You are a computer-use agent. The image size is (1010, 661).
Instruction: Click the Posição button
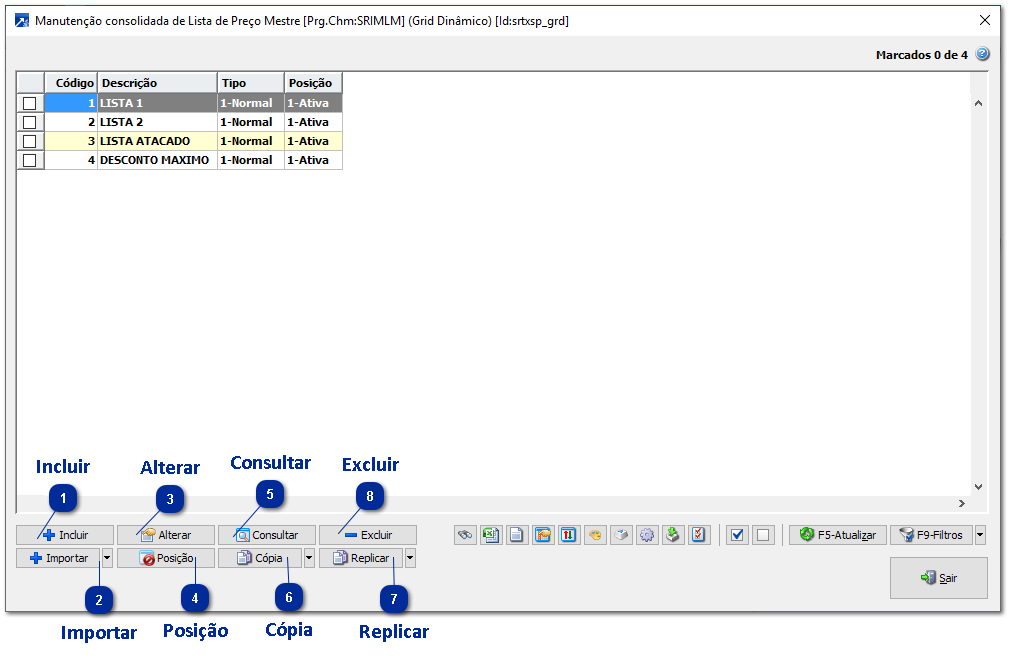point(166,558)
